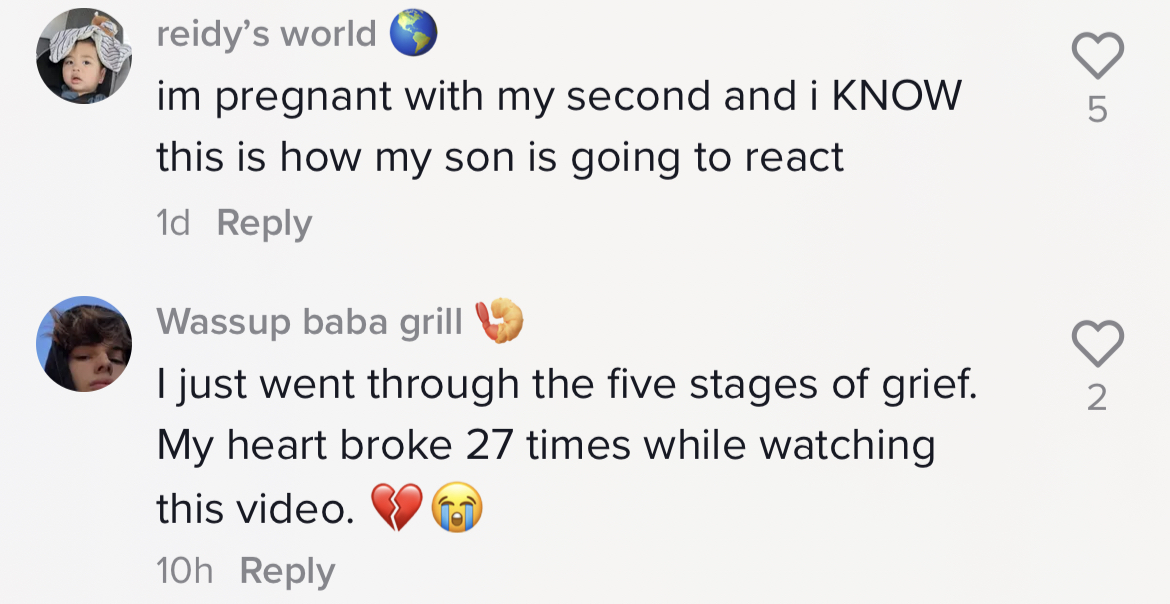Select the "im pregnant with my second" text line
The image size is (1170, 604).
pos(558,96)
